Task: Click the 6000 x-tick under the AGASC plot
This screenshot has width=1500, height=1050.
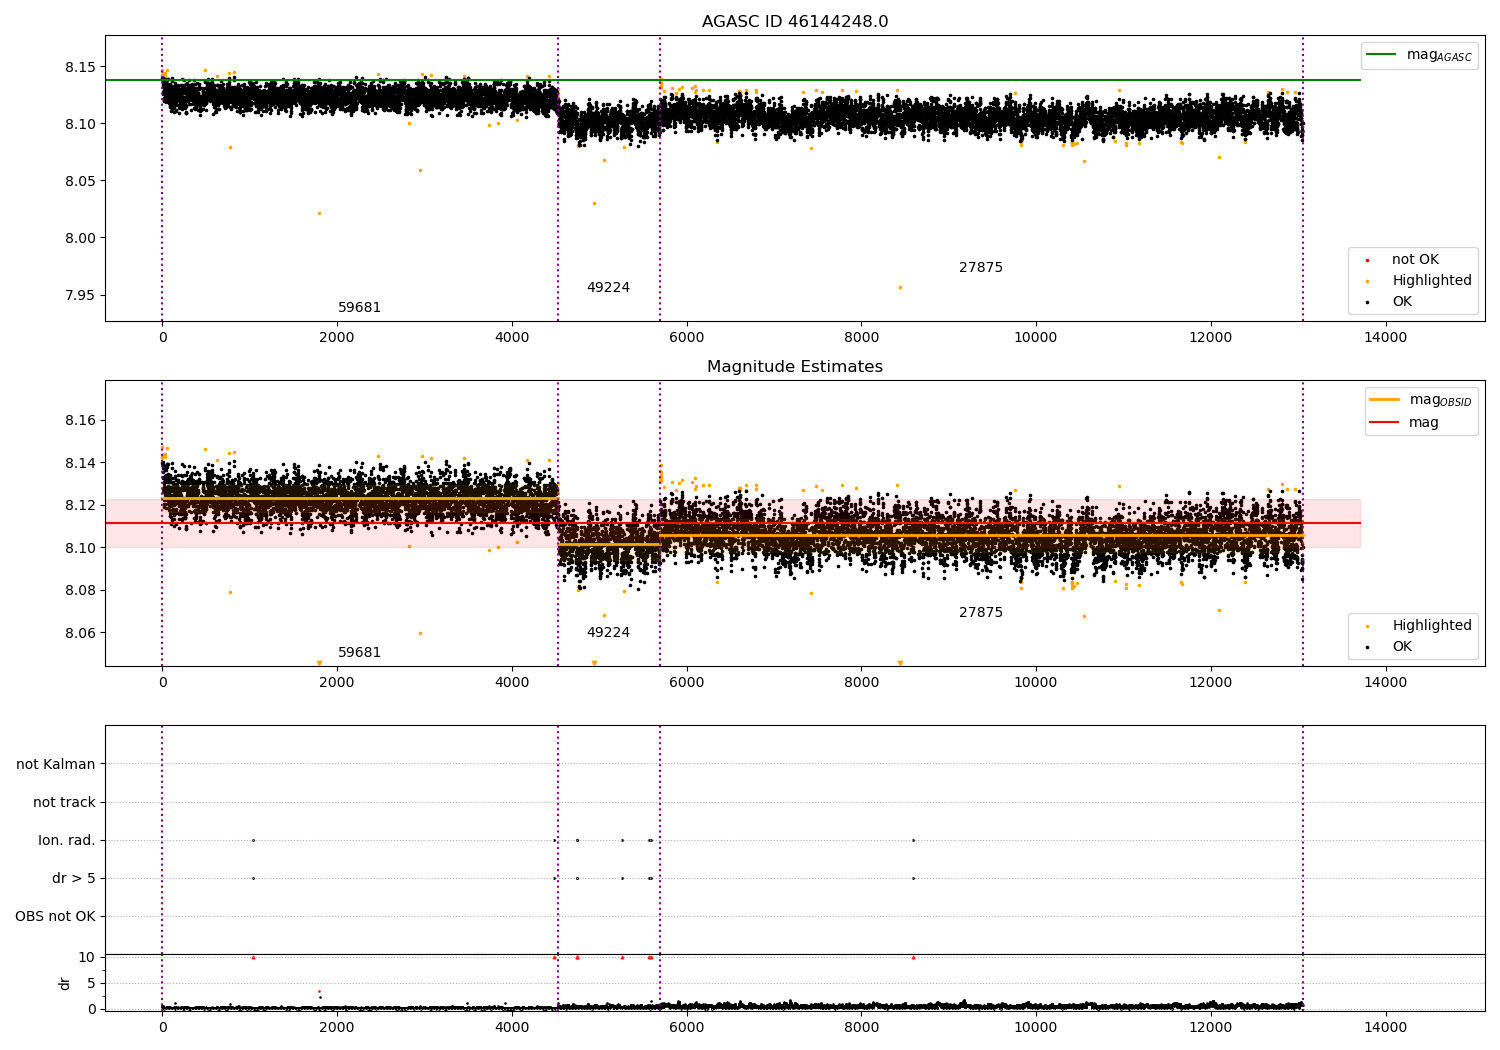Action: pyautogui.click(x=686, y=337)
